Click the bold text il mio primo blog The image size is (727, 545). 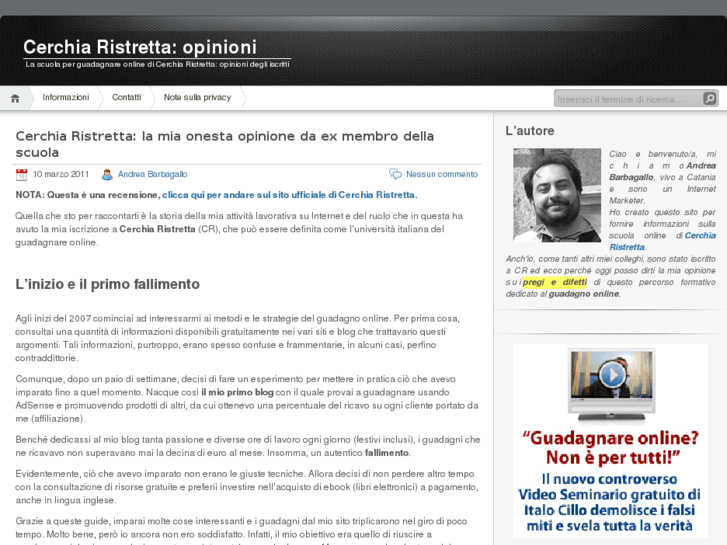(x=237, y=392)
